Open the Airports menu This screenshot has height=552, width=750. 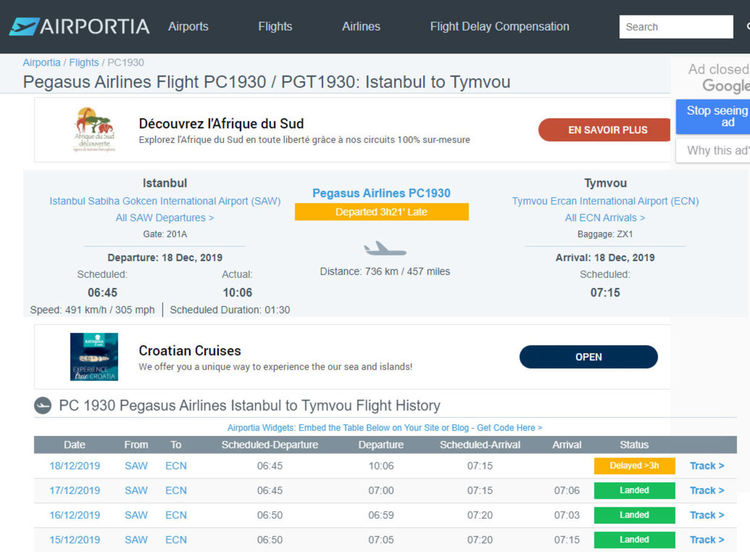(x=187, y=27)
